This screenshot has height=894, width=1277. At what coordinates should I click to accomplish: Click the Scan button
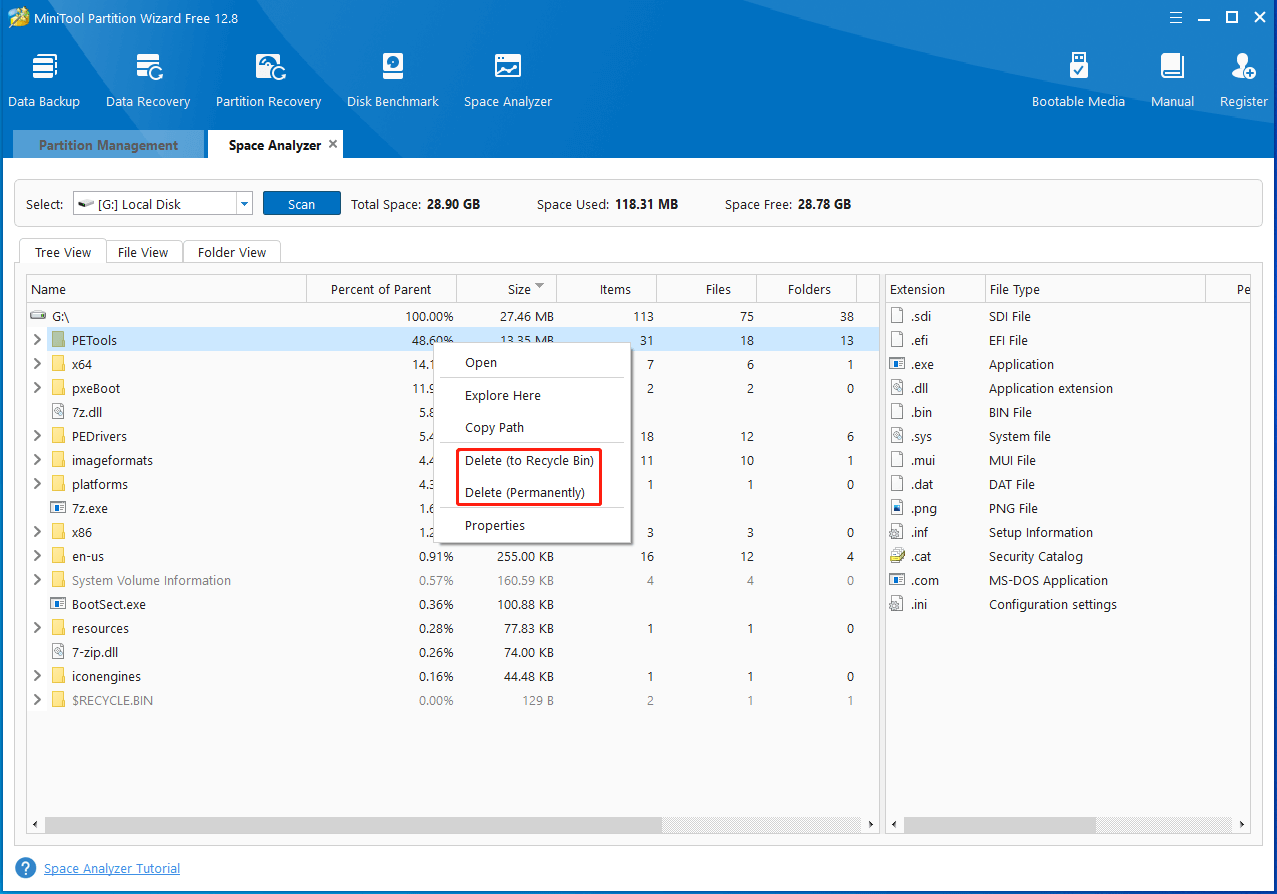click(x=301, y=203)
